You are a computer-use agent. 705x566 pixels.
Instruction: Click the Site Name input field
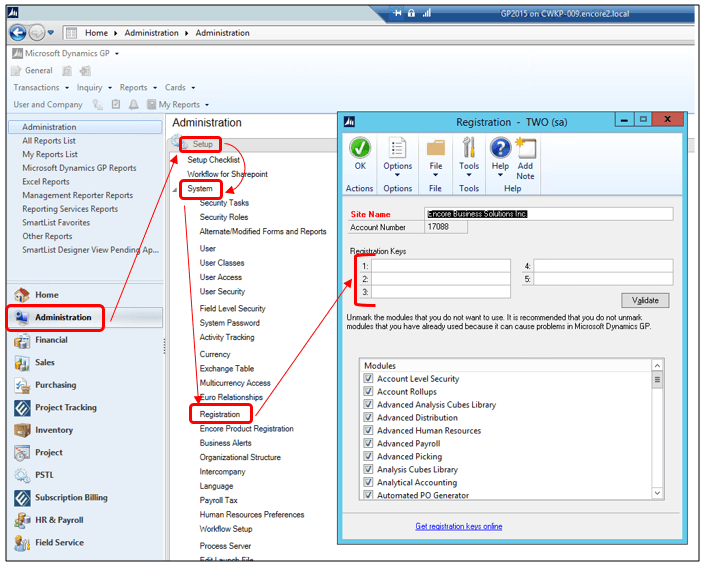point(549,214)
